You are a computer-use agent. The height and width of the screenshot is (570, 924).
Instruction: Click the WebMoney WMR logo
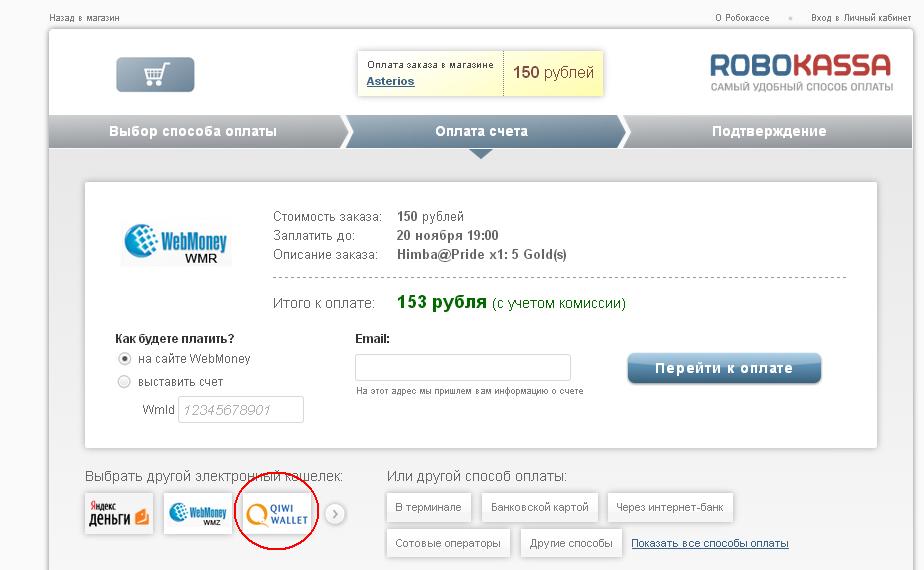(x=176, y=244)
